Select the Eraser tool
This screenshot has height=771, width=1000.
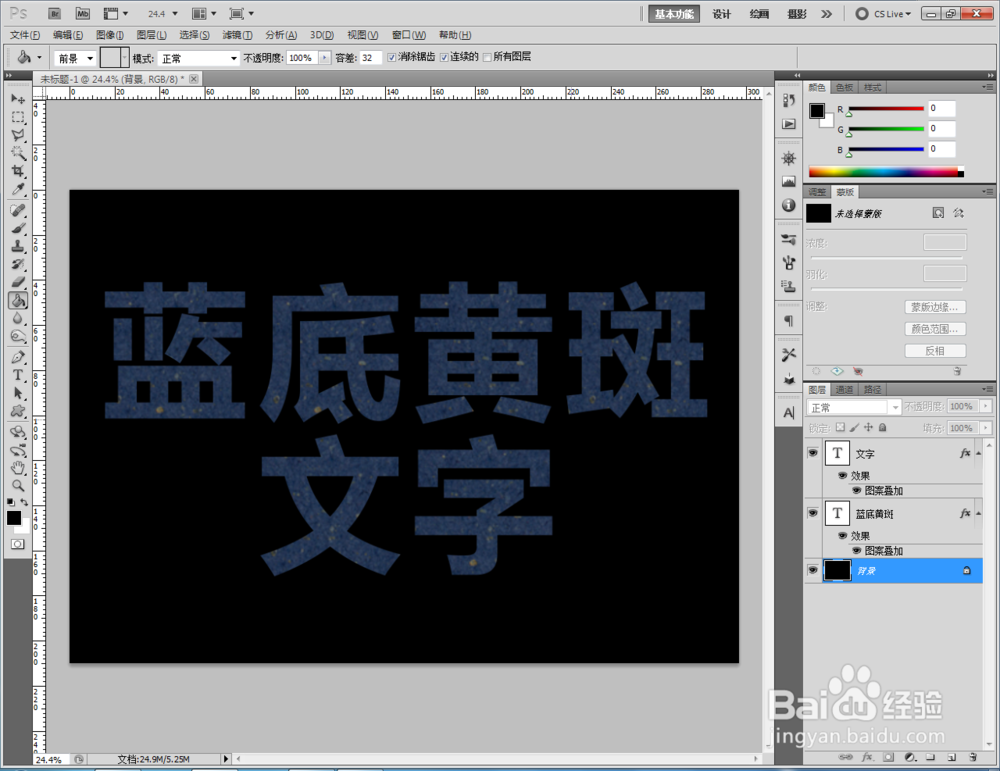(18, 282)
